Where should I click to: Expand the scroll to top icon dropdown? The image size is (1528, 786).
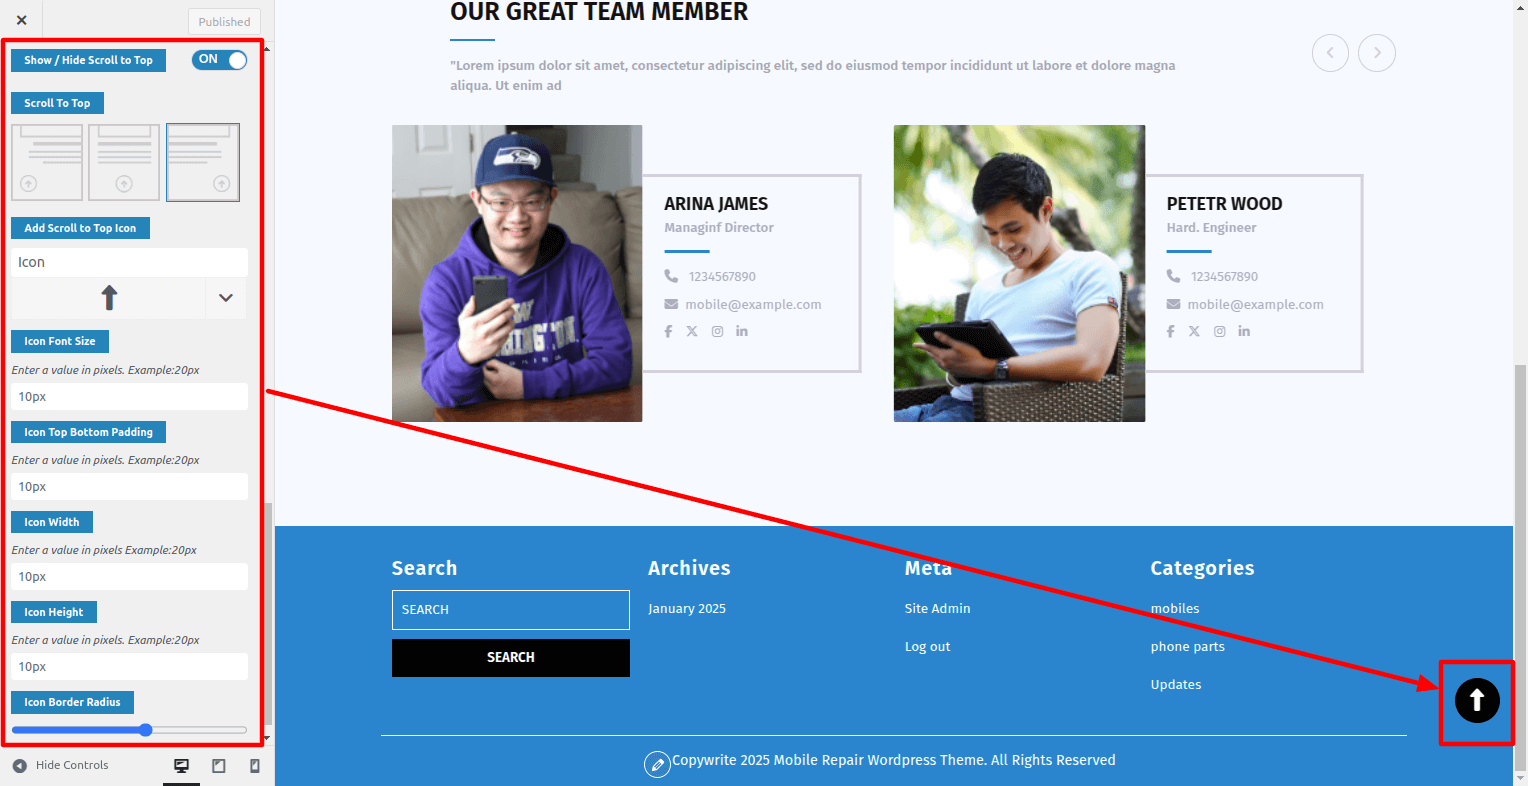pos(226,298)
